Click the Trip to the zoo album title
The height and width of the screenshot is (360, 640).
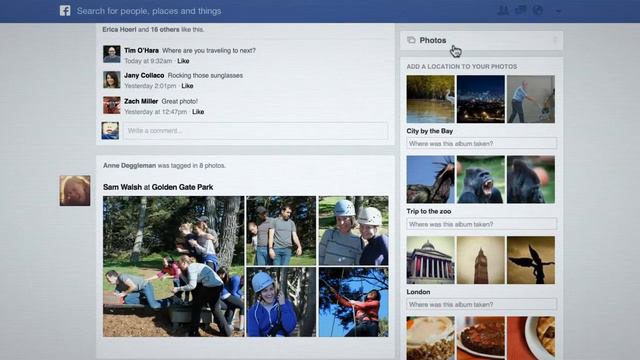[429, 211]
